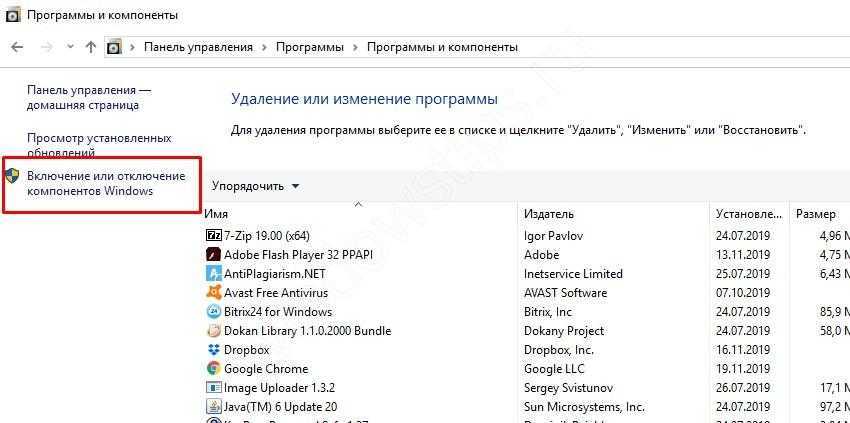
Task: Click publisher Google LLC cell
Action: (554, 369)
